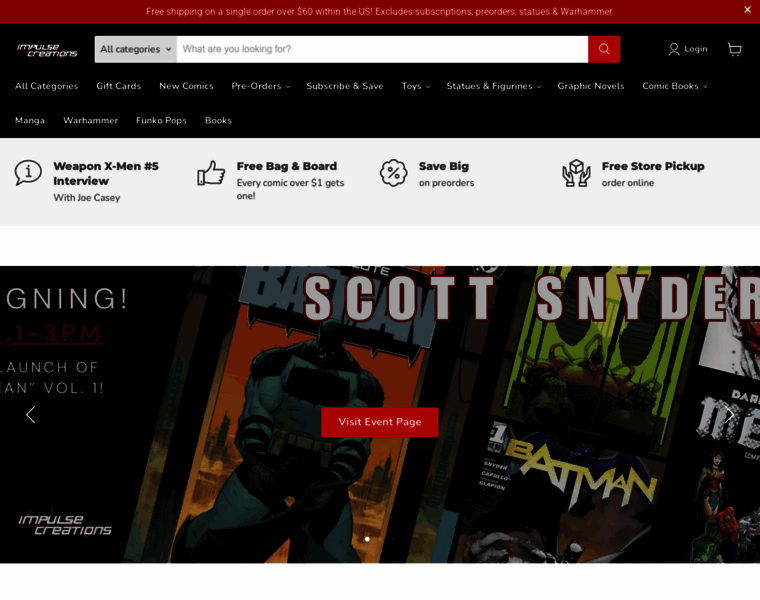
Task: Click the Impulse Creations logo on slideshow
Action: pos(65,525)
